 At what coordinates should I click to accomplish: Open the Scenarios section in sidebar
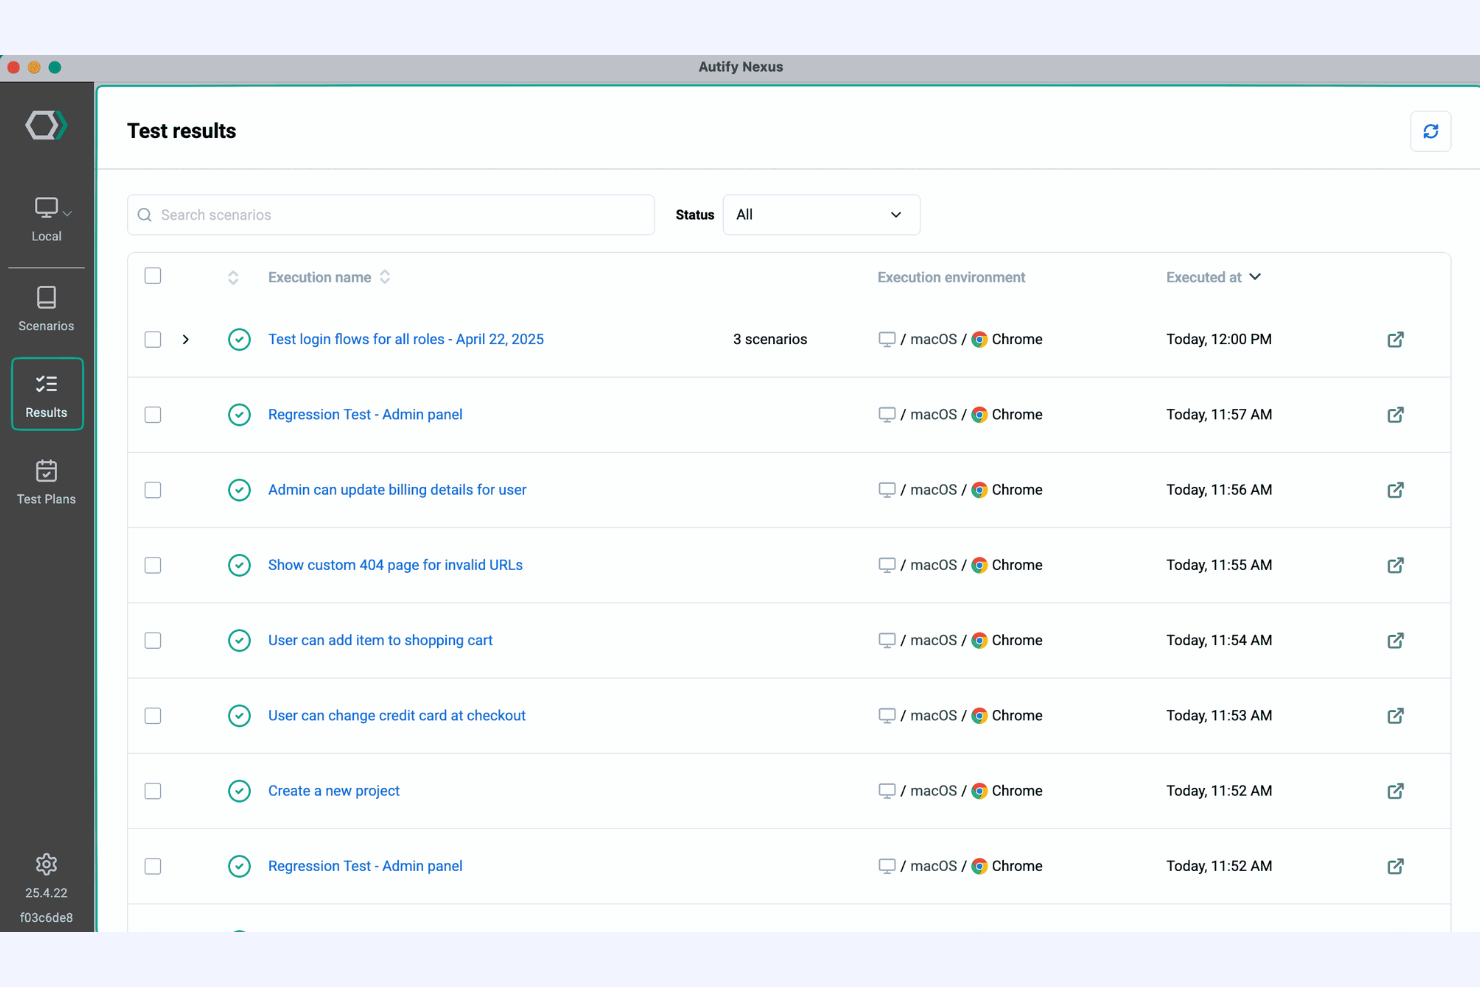pyautogui.click(x=46, y=307)
